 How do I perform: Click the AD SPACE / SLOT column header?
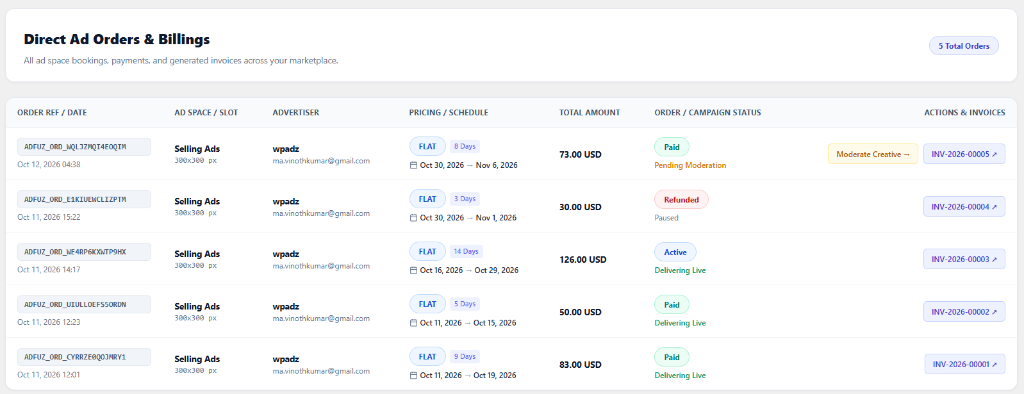pyautogui.click(x=206, y=112)
